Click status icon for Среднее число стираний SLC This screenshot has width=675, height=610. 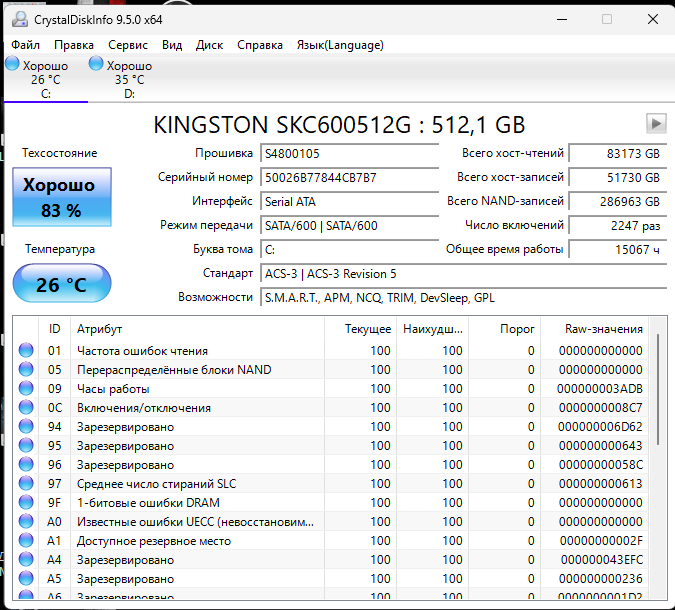pos(26,484)
